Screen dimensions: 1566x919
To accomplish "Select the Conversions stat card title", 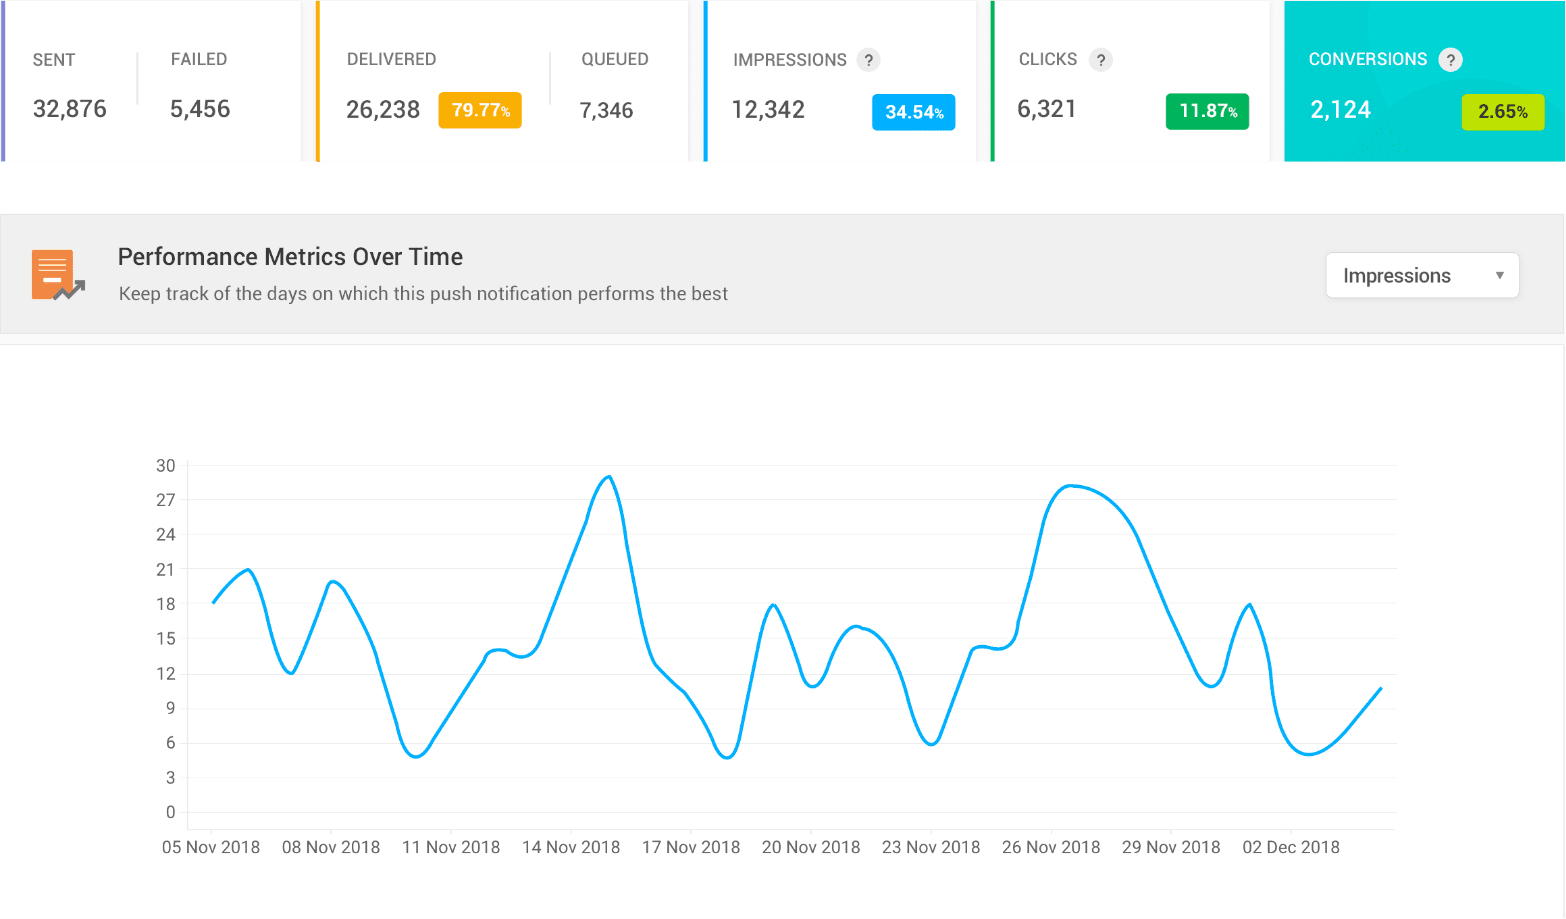I will tap(1367, 60).
